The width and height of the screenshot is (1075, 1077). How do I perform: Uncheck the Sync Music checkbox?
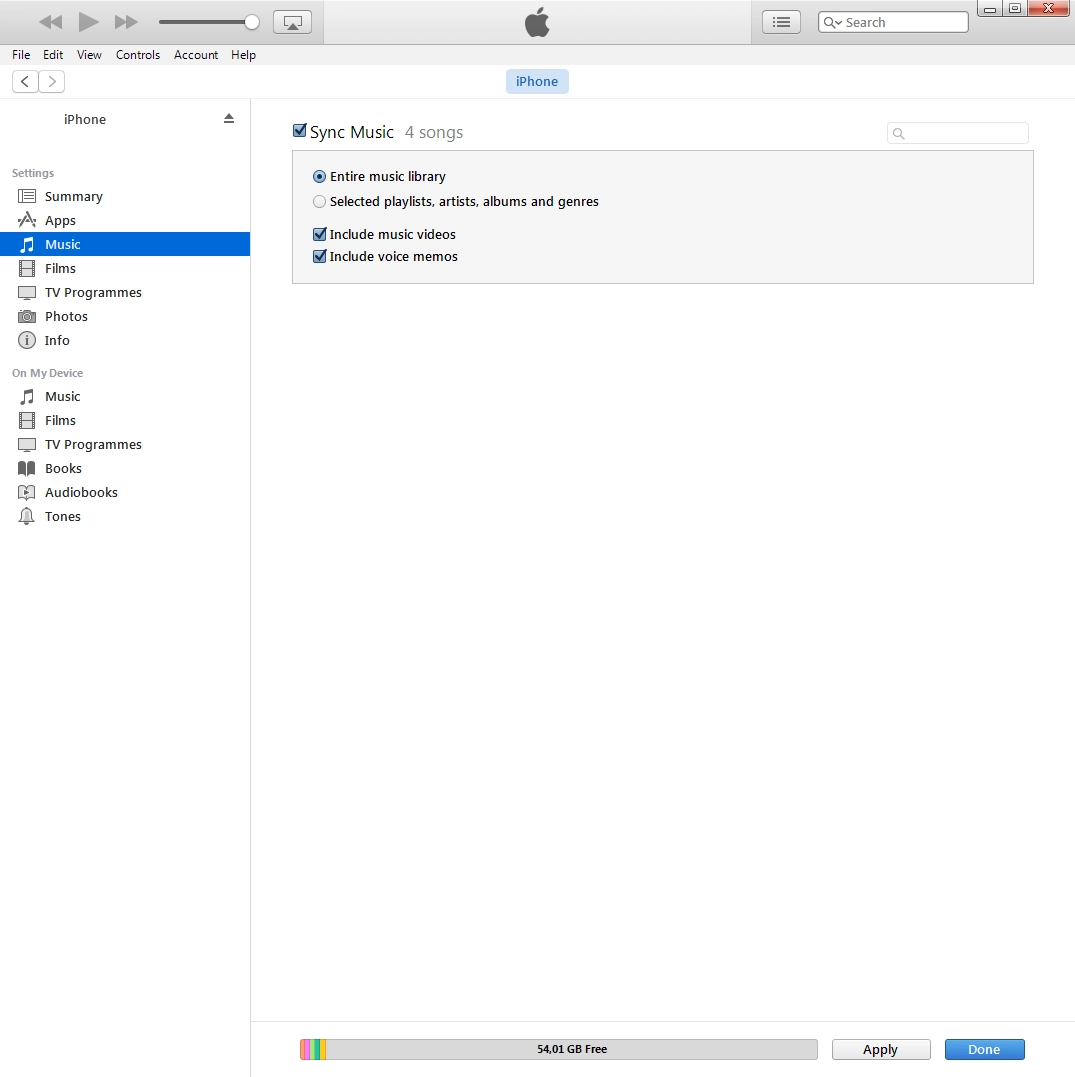(299, 131)
